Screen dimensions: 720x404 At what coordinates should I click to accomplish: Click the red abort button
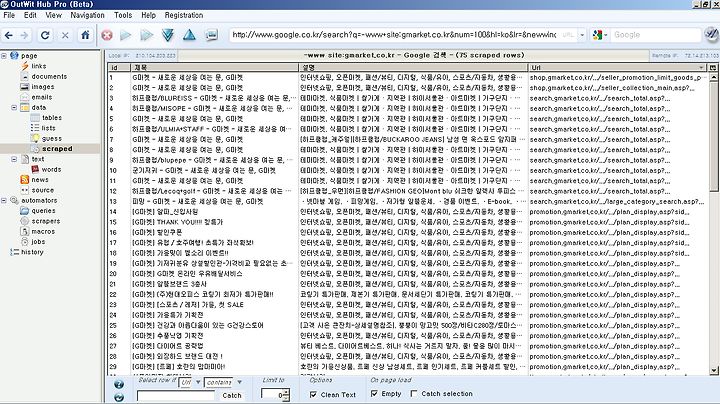click(107, 35)
